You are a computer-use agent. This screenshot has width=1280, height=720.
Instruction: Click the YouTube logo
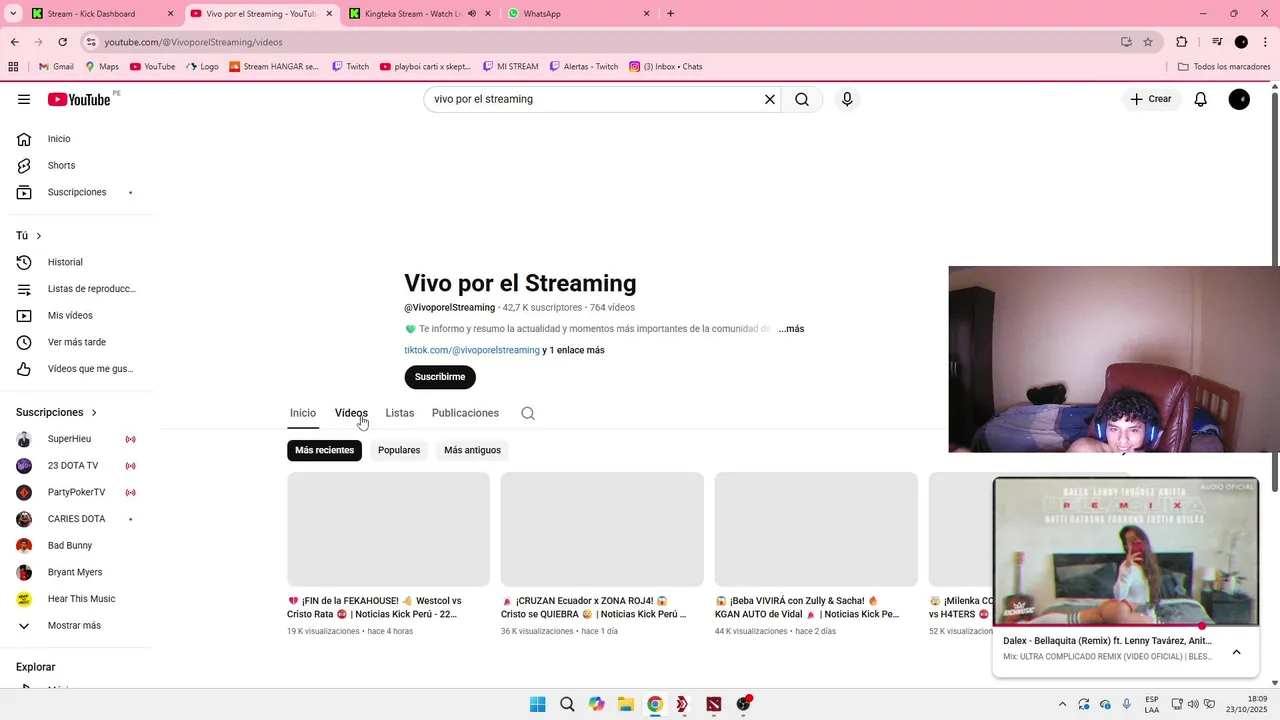click(79, 99)
